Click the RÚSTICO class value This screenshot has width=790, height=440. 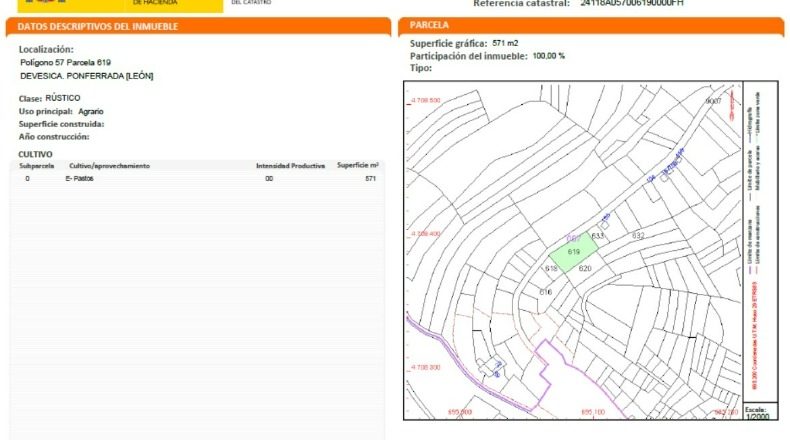[x=63, y=98]
